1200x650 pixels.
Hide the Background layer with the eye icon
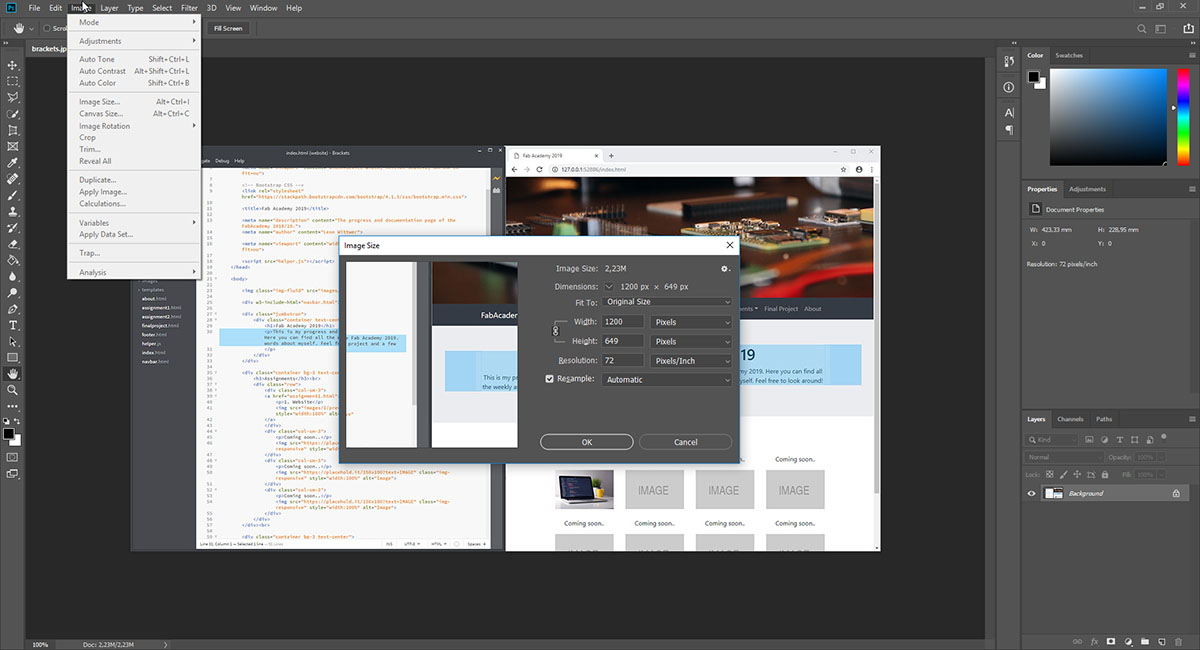1032,494
